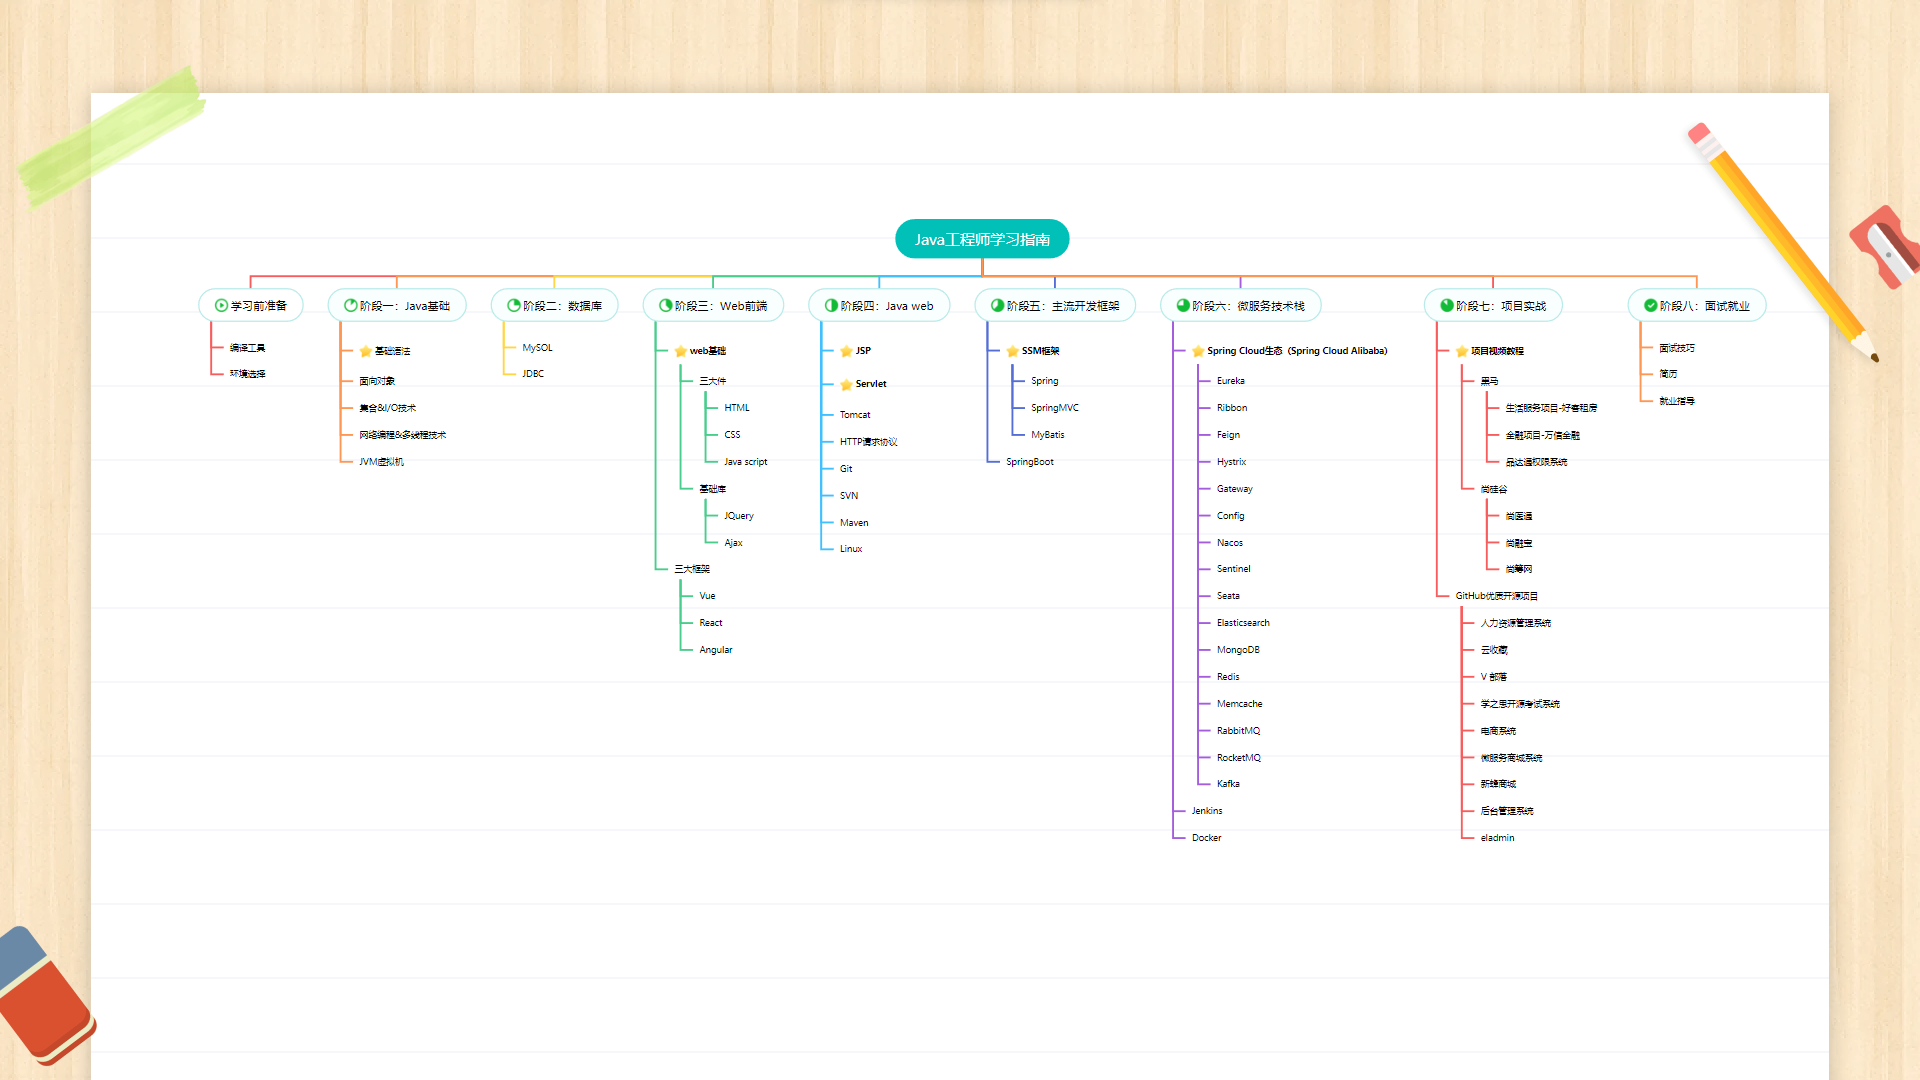The image size is (1920, 1080).
Task: Click the star icon next to 项目视频教程
Action: 1461,351
